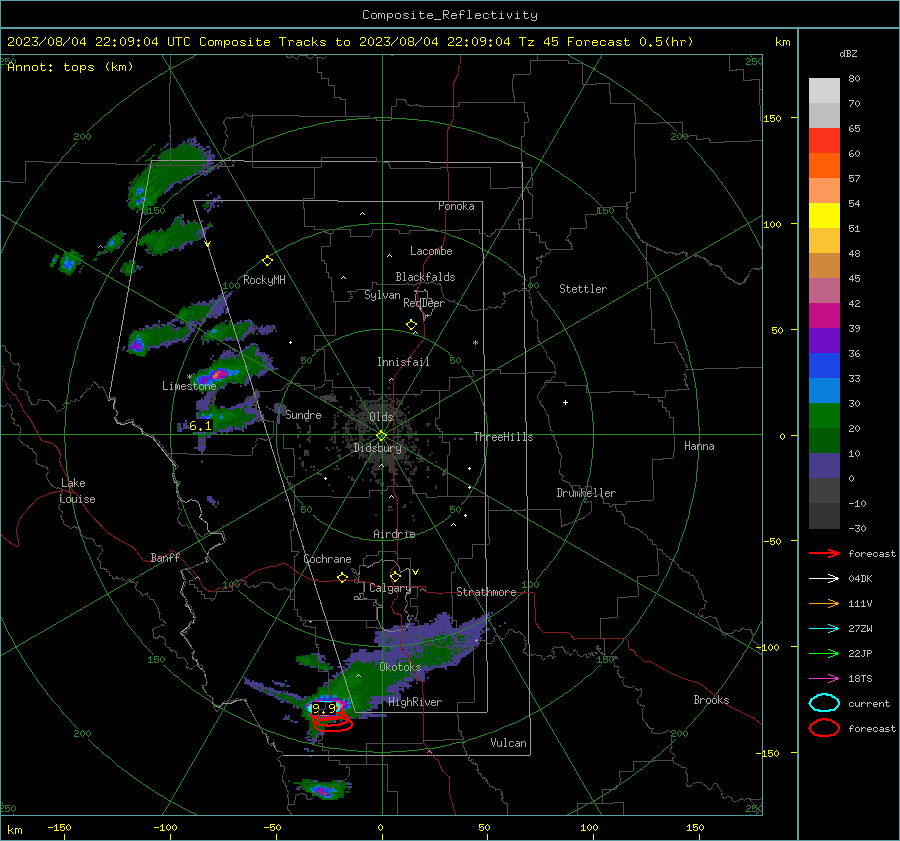Click the Strathmore city label
The image size is (900, 841).
[x=486, y=592]
